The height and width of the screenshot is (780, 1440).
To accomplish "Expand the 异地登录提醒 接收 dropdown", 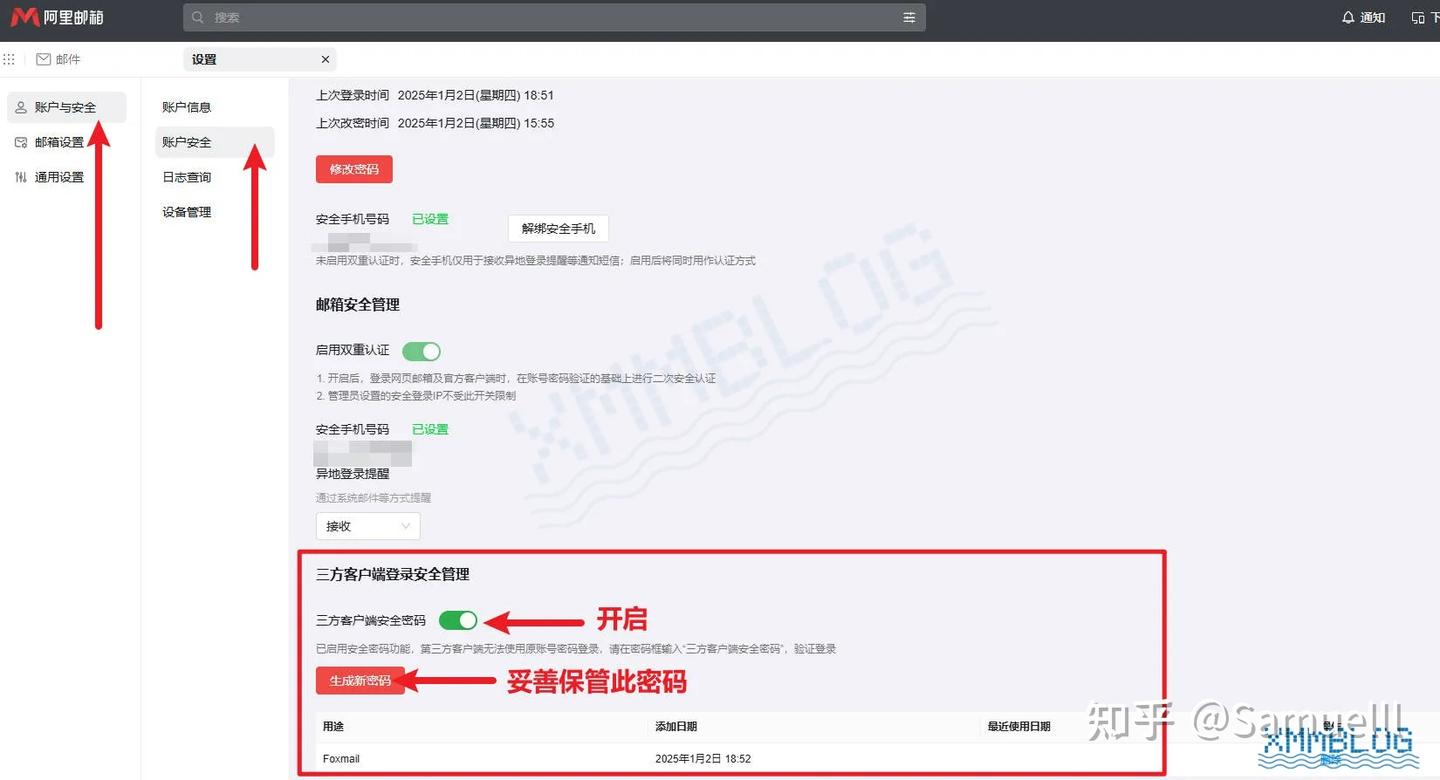I will (x=367, y=526).
